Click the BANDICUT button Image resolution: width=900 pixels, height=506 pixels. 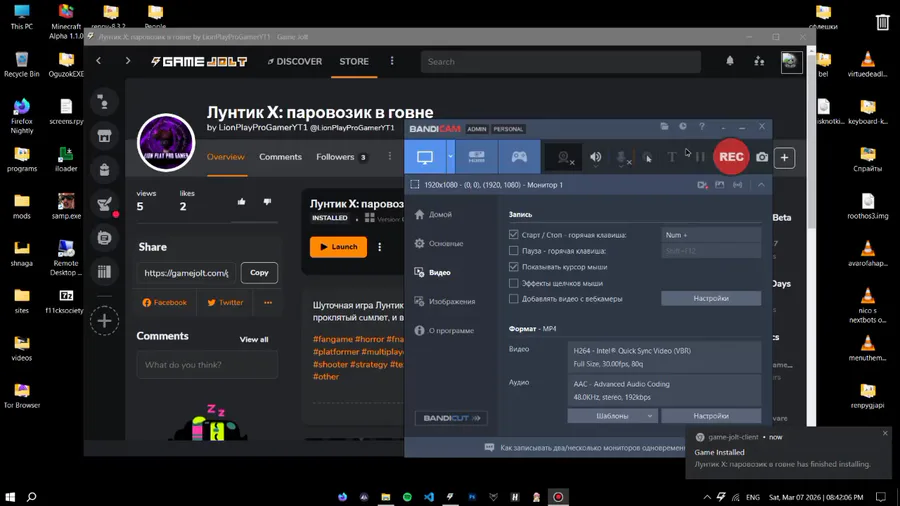pos(451,418)
